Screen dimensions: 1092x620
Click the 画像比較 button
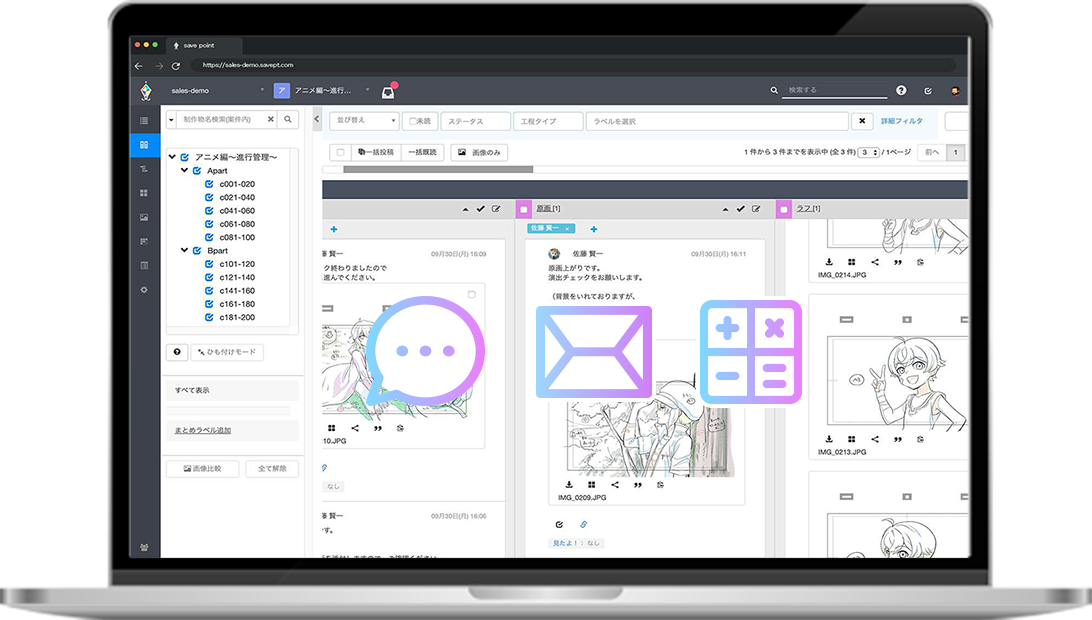tap(202, 469)
